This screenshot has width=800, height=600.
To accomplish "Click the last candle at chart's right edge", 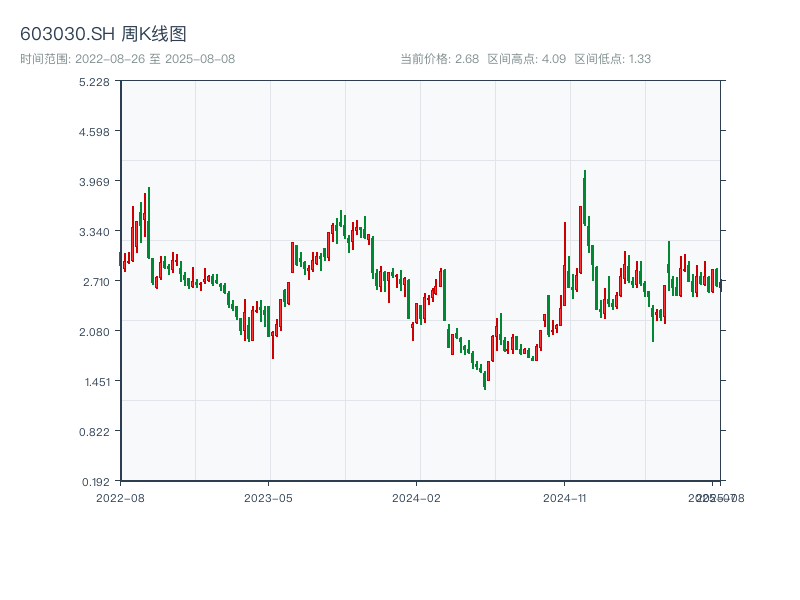I will tap(721, 286).
